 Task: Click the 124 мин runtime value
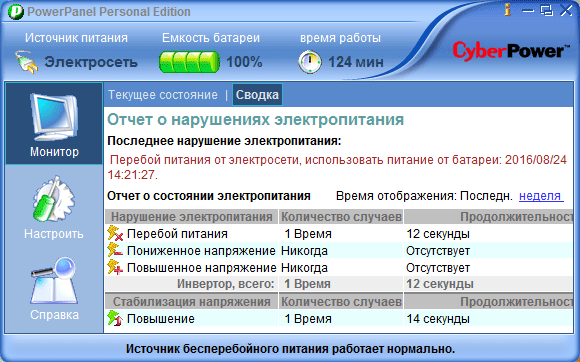(356, 62)
